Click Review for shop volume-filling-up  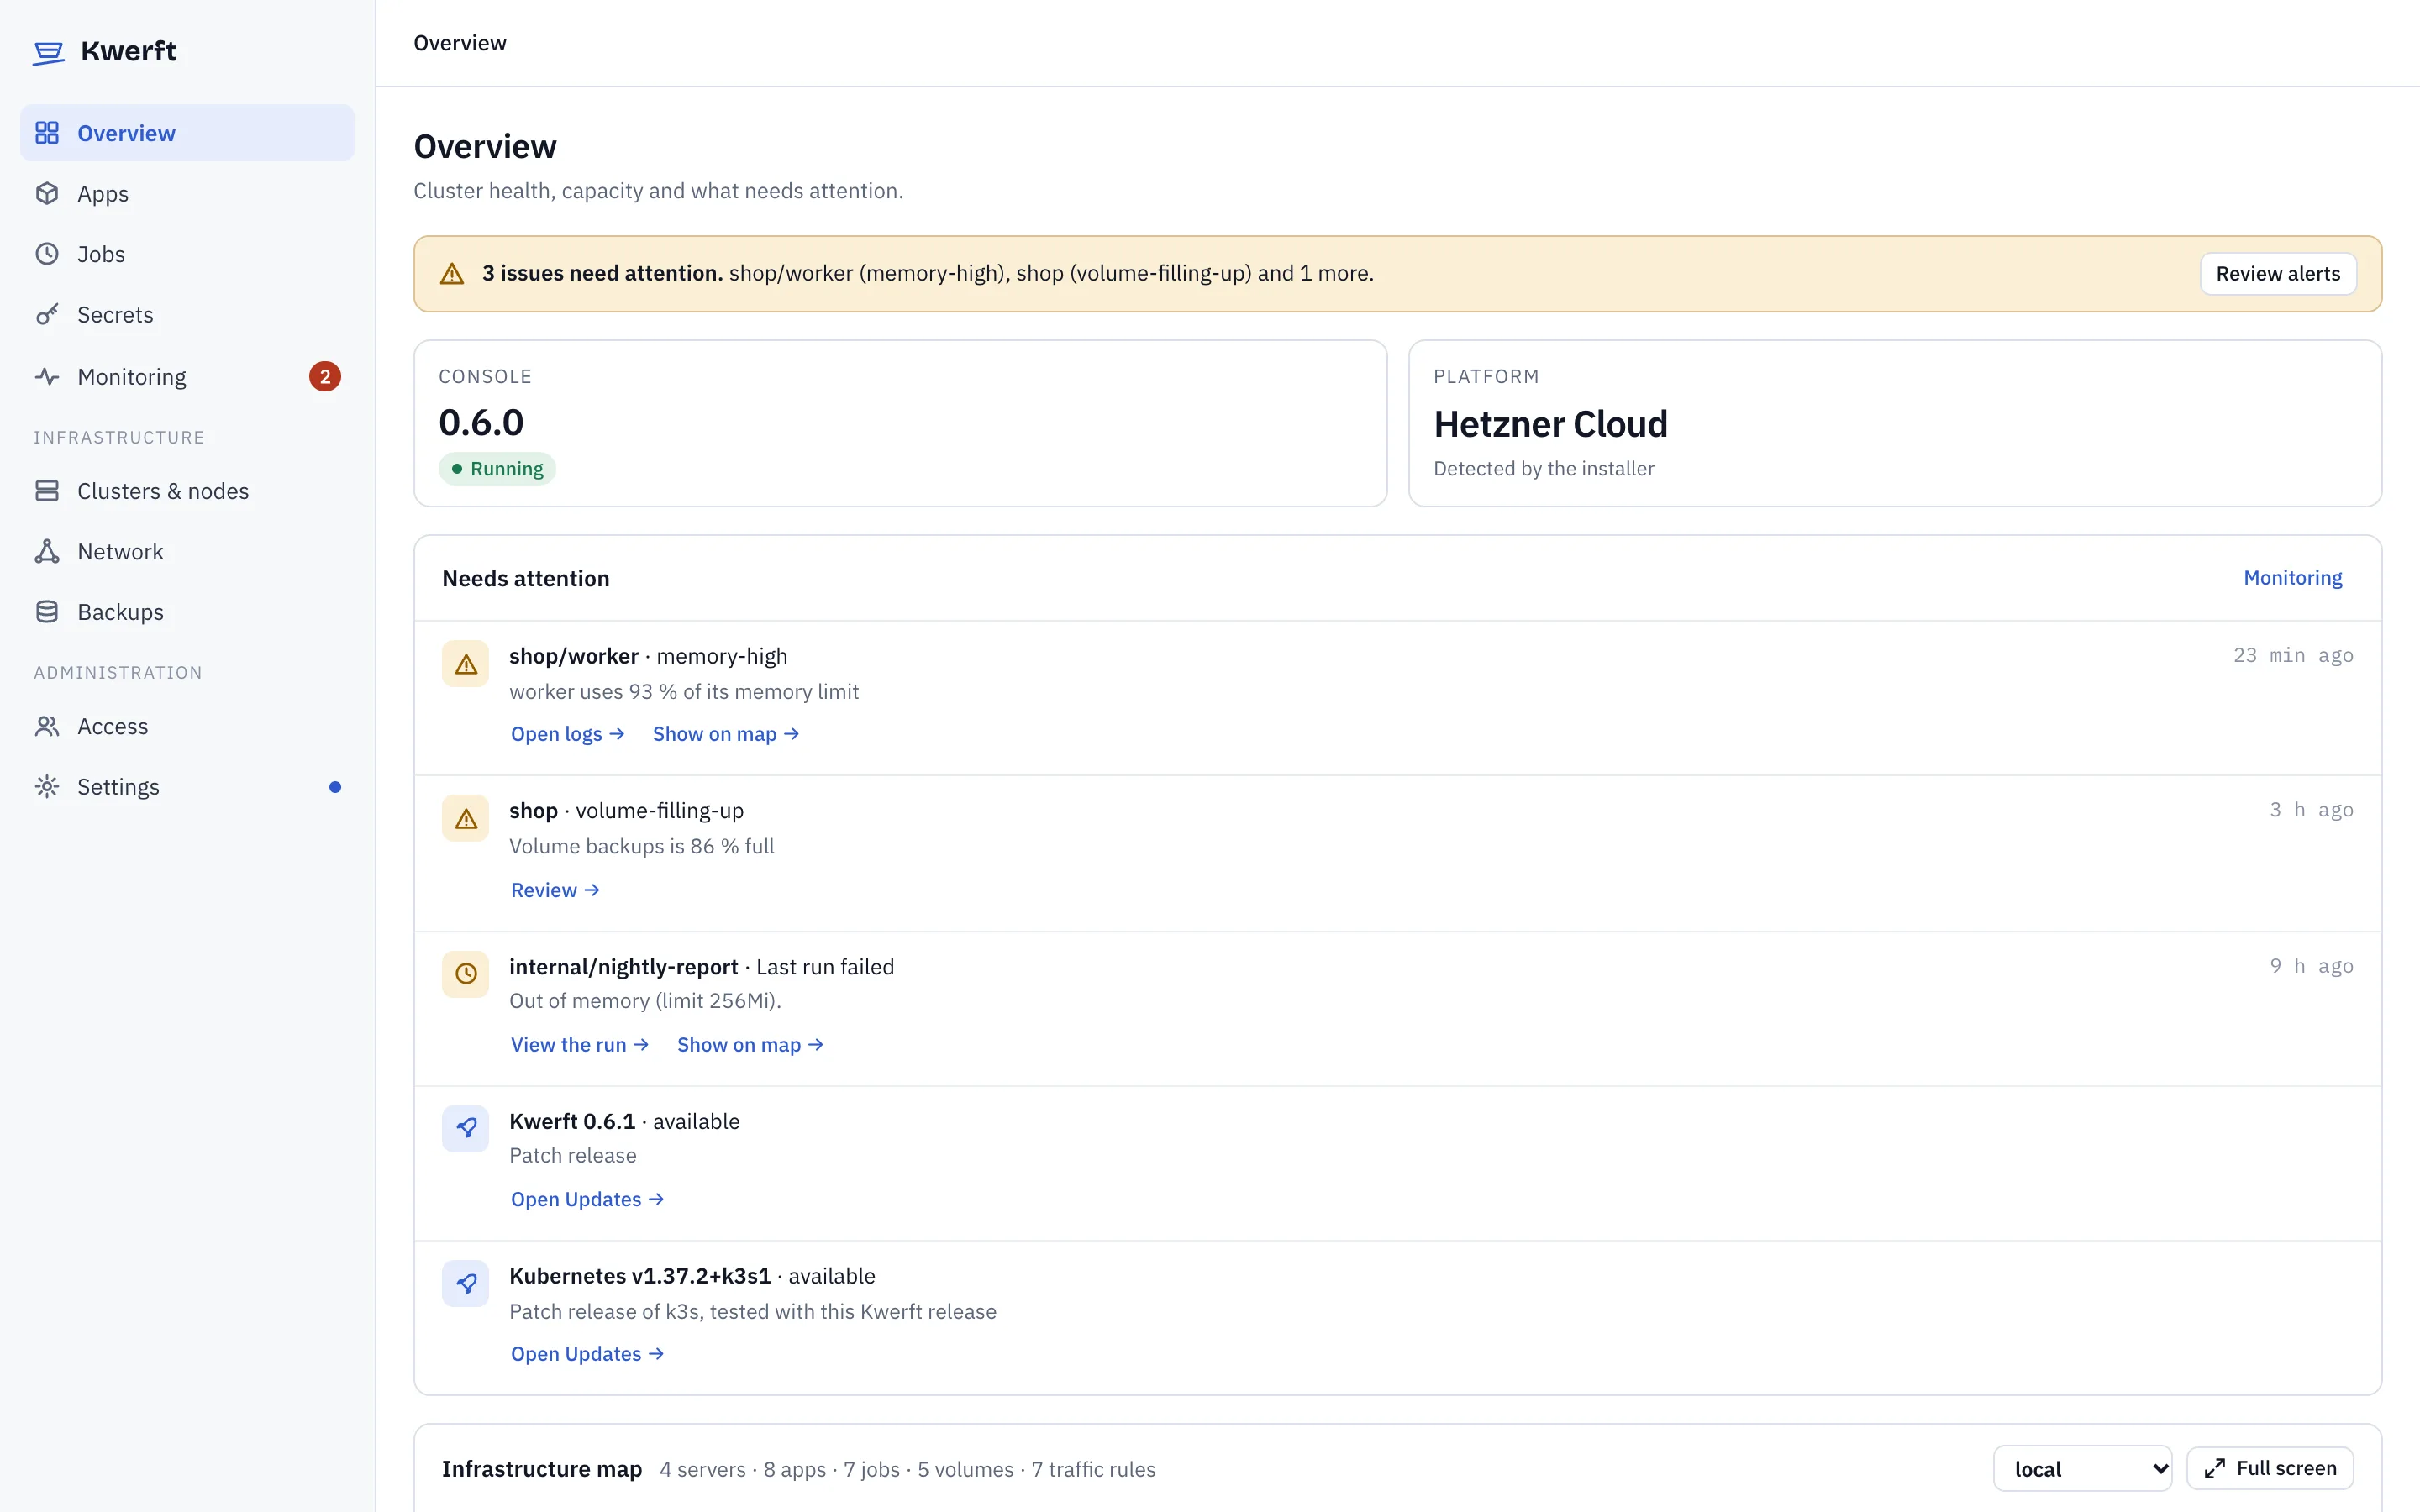pos(555,890)
